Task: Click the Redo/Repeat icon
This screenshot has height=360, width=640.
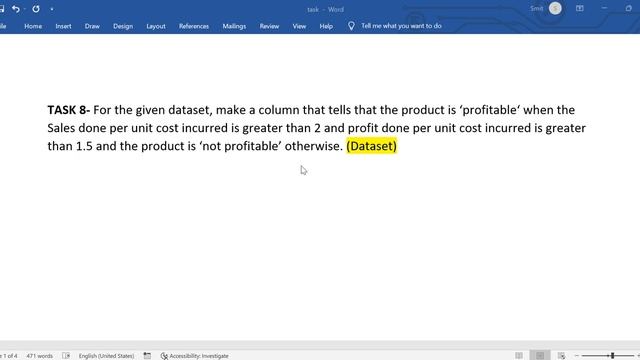Action: (x=36, y=9)
